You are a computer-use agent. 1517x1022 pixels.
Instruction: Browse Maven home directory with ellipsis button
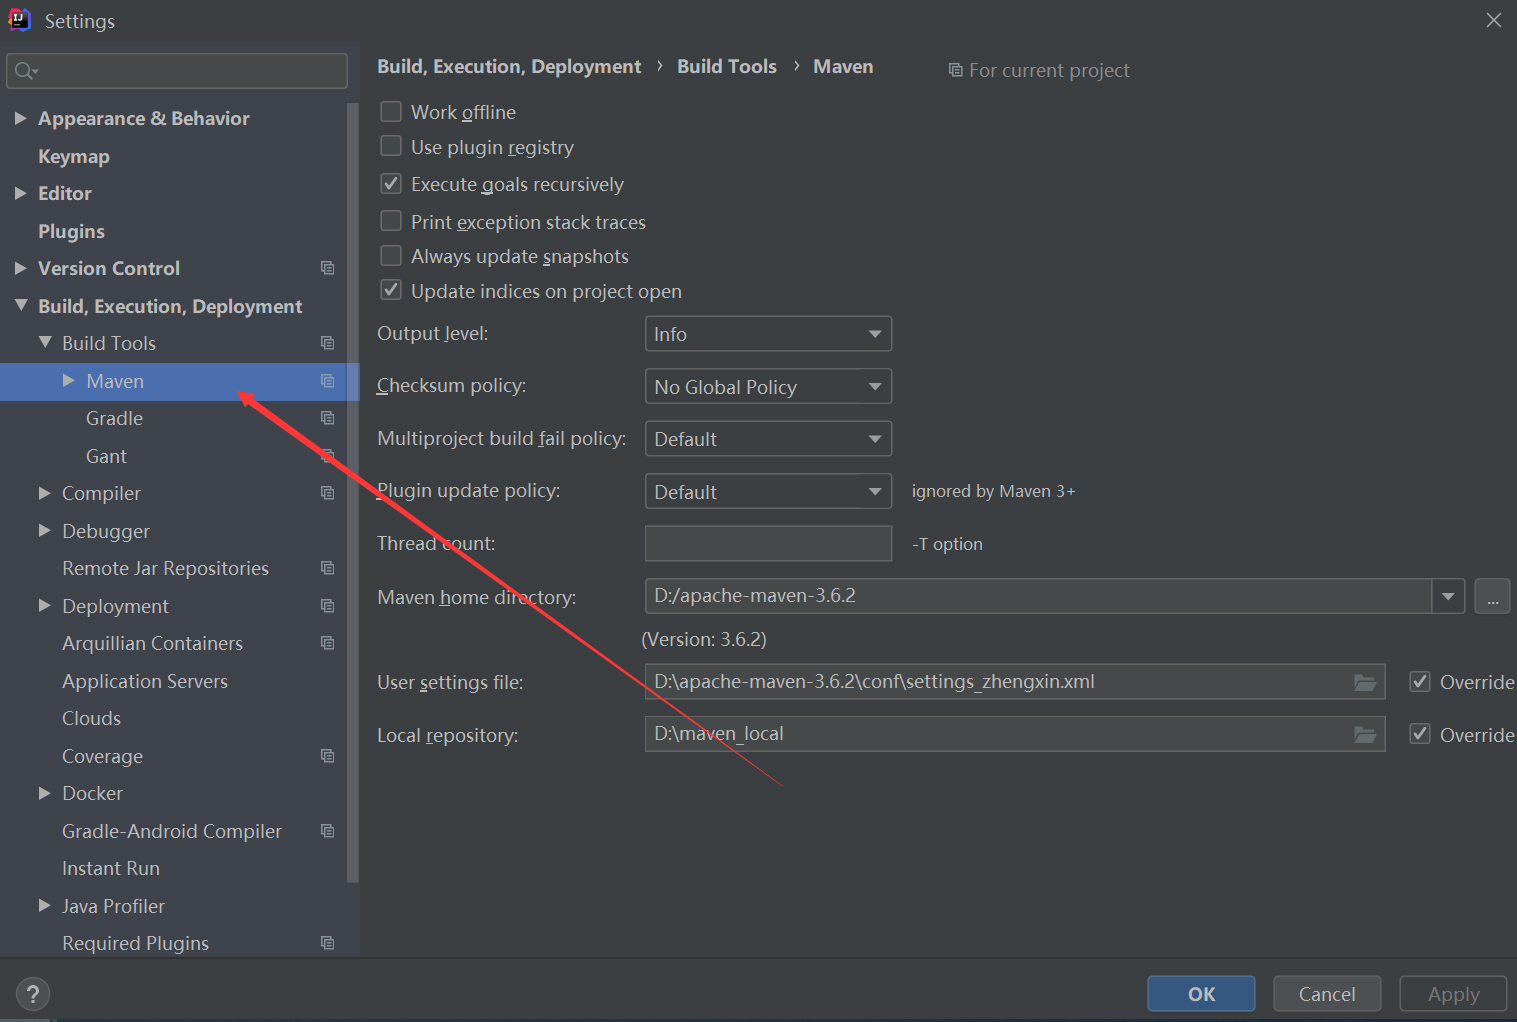1492,597
